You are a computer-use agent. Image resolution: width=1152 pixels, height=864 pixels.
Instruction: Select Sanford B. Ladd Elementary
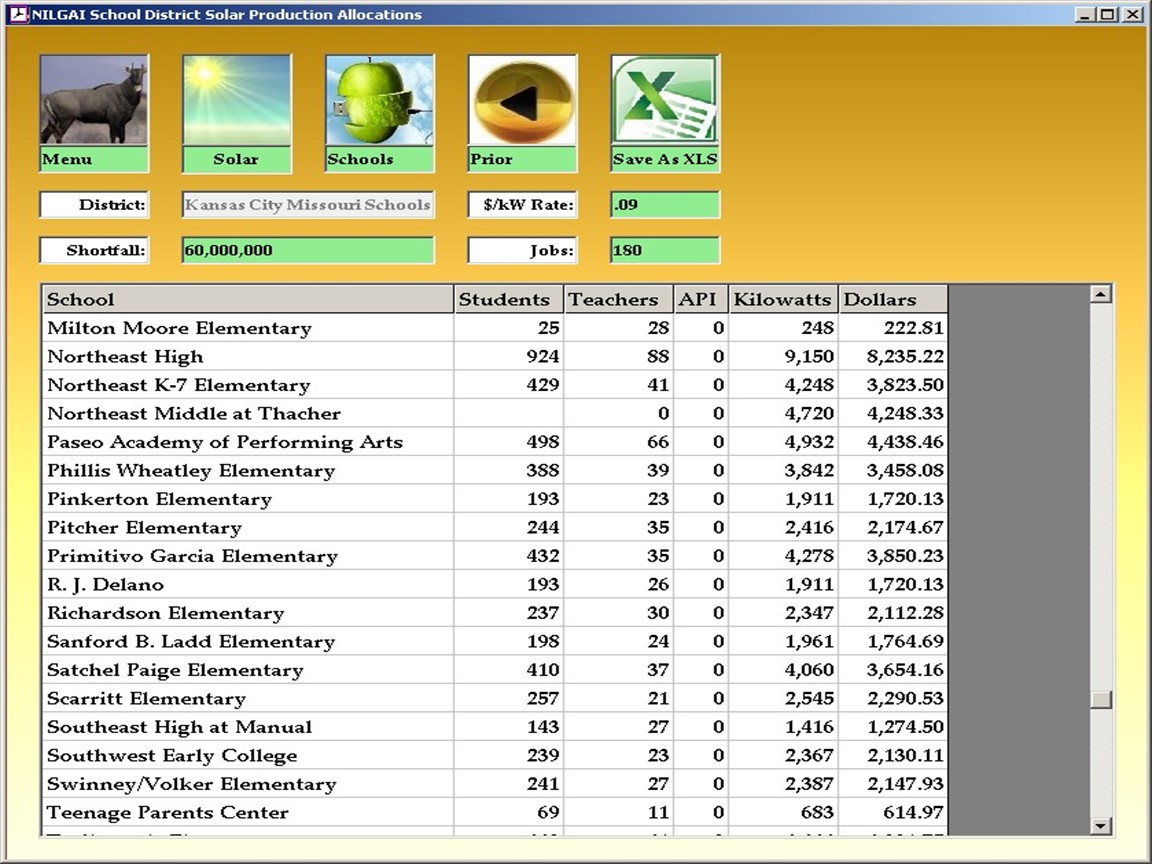point(494,641)
